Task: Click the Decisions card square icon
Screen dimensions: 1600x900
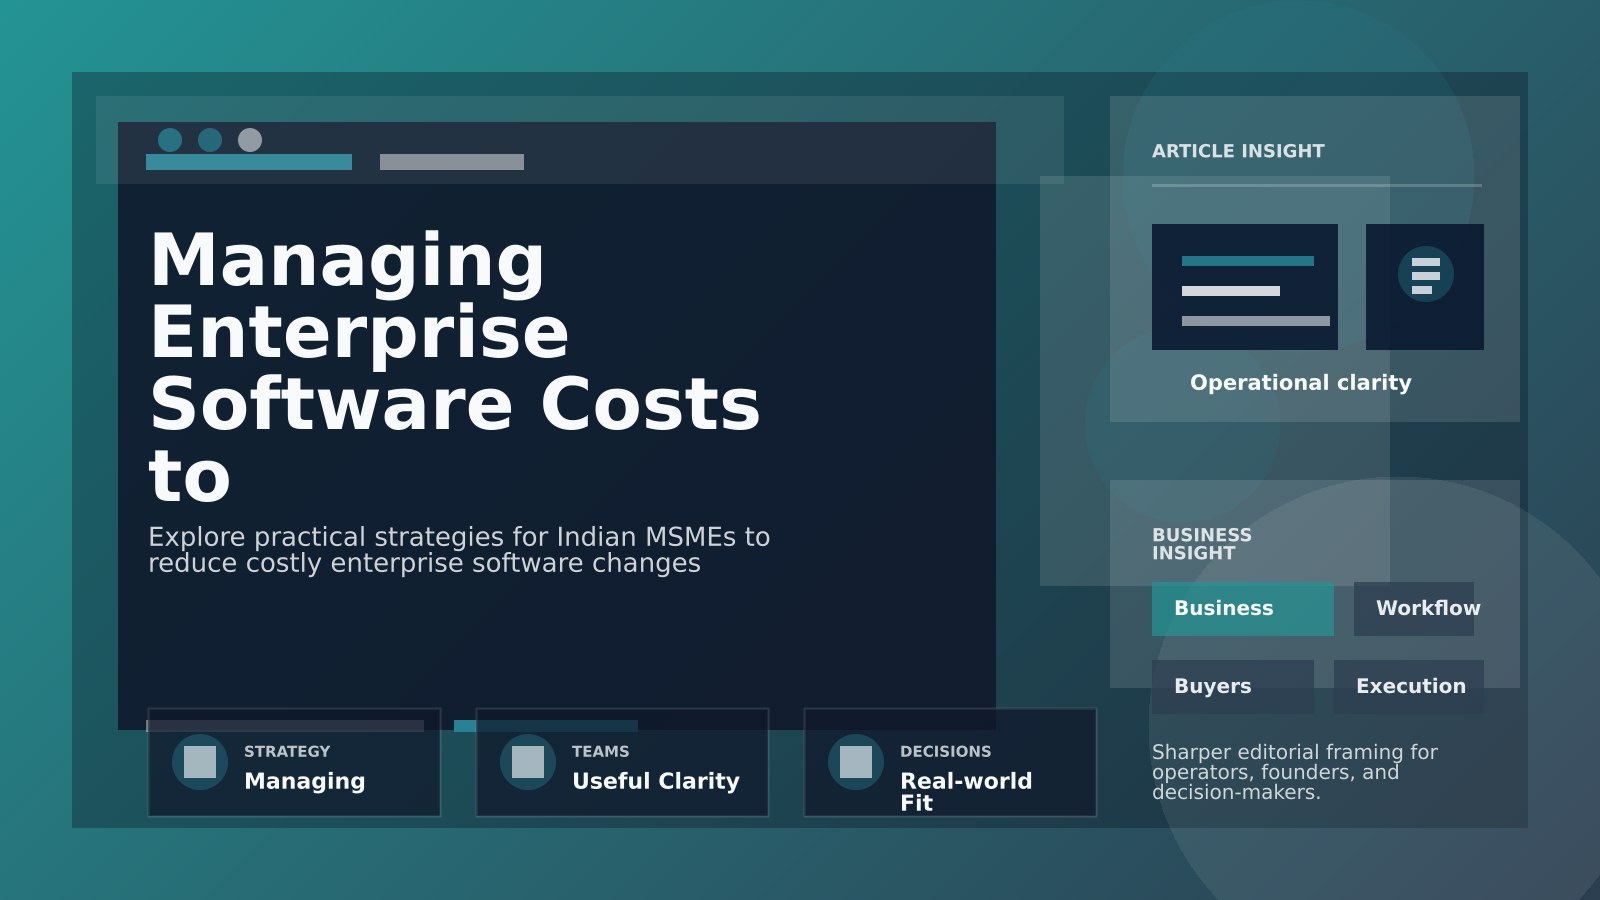Action: (856, 762)
